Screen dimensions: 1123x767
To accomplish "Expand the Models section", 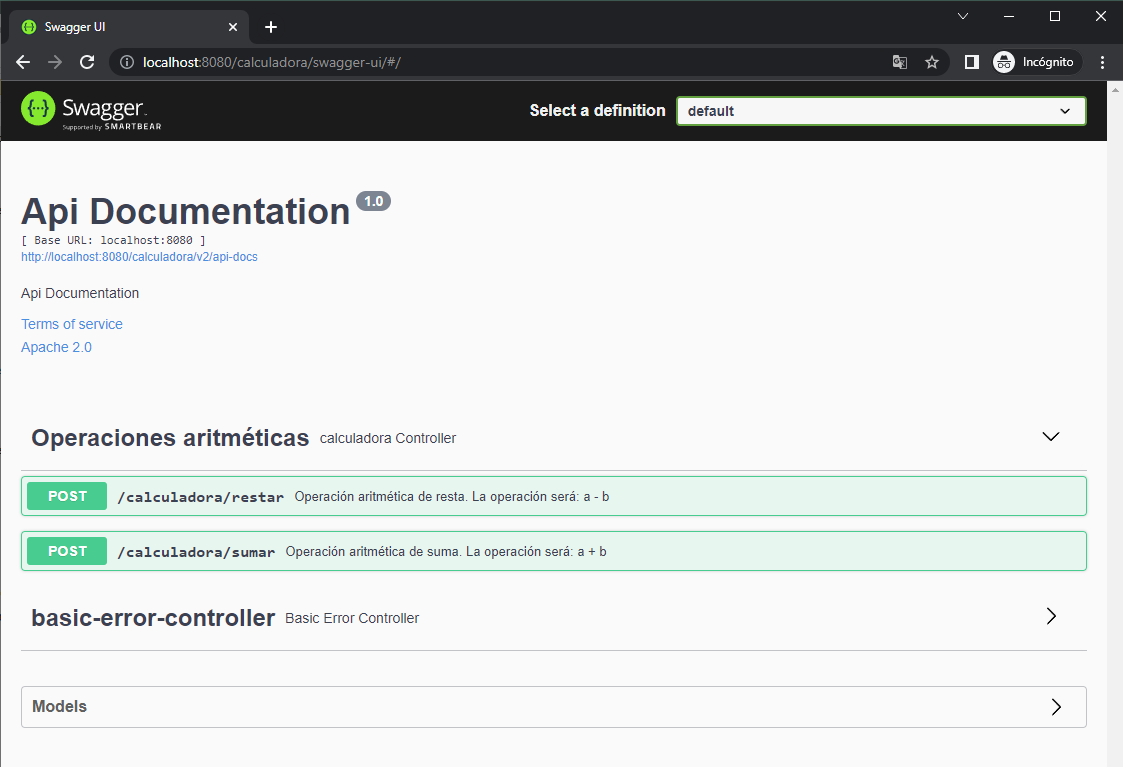I will 1055,706.
